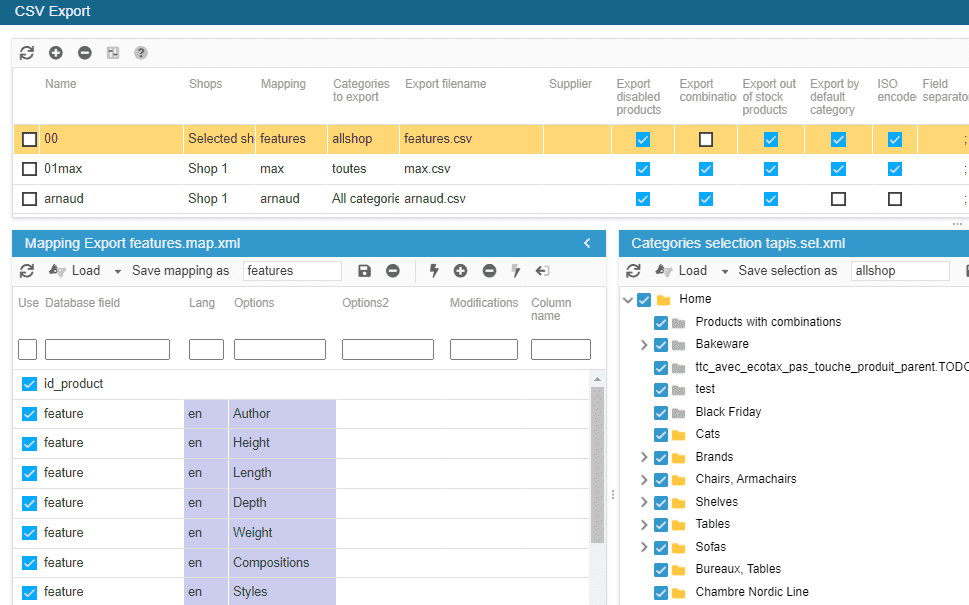Tick the checkbox for the 01max row

(30, 169)
